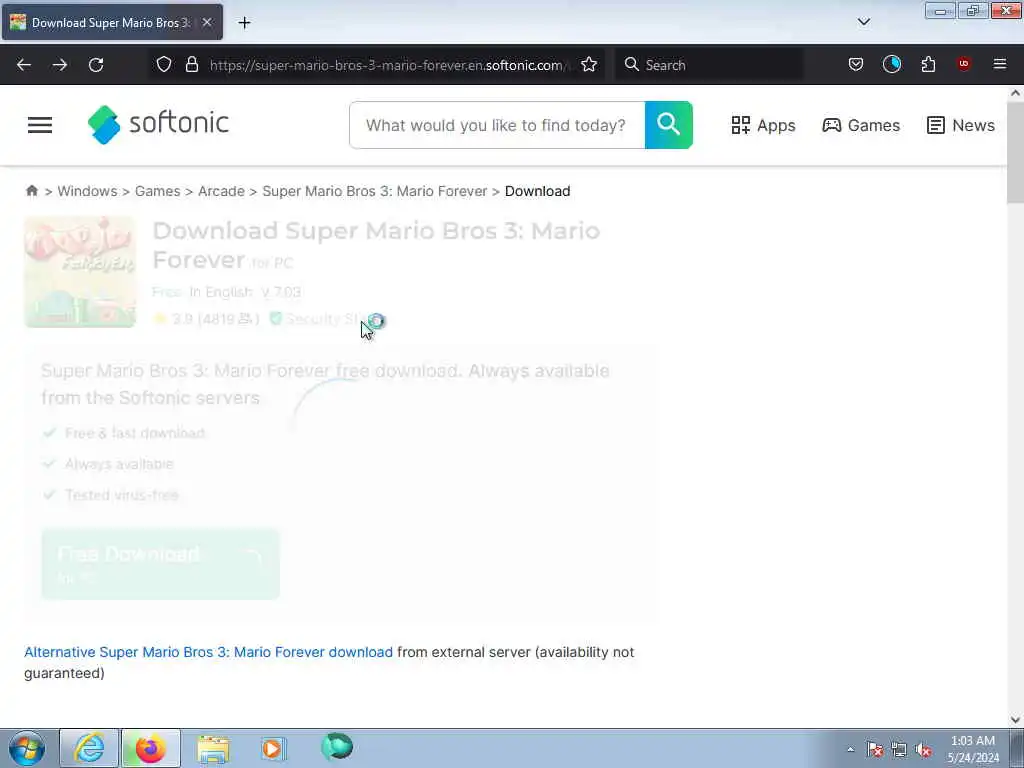Open the Games section

(x=861, y=125)
